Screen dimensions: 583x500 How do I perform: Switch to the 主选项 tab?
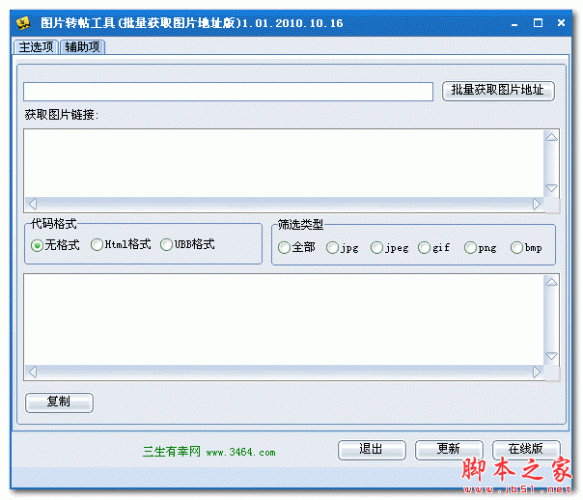pyautogui.click(x=36, y=47)
